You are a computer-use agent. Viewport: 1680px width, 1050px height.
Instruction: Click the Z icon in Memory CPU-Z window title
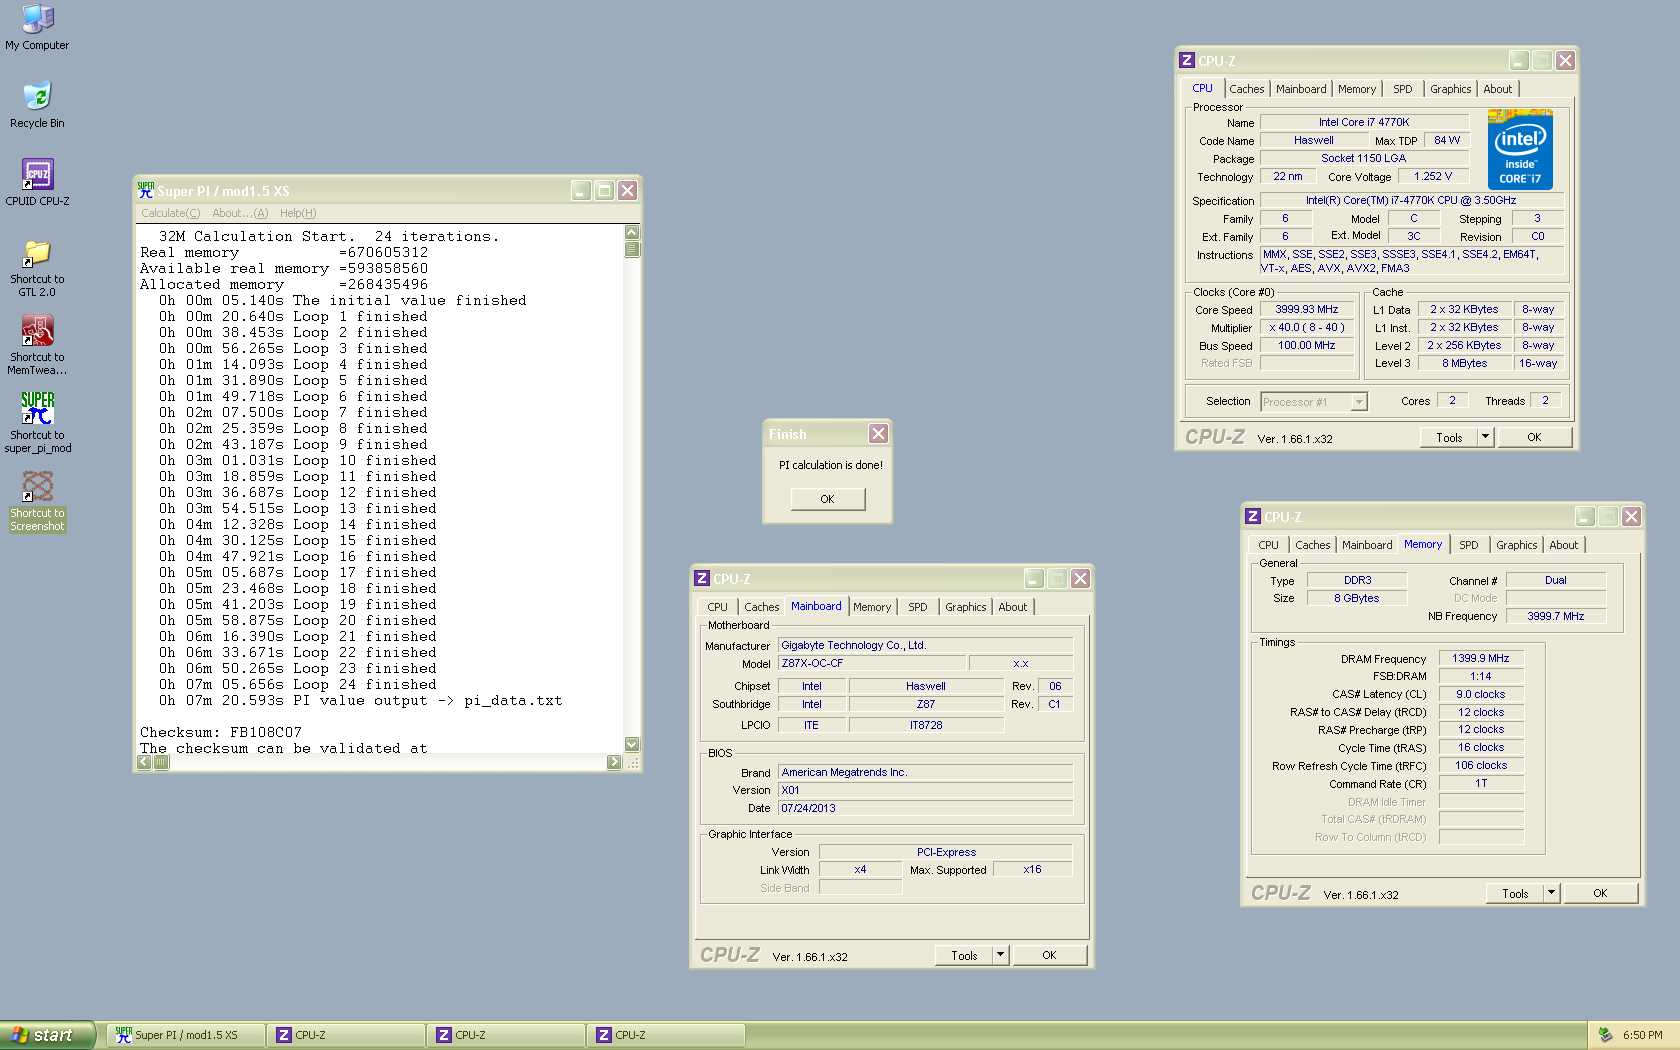coord(1253,516)
